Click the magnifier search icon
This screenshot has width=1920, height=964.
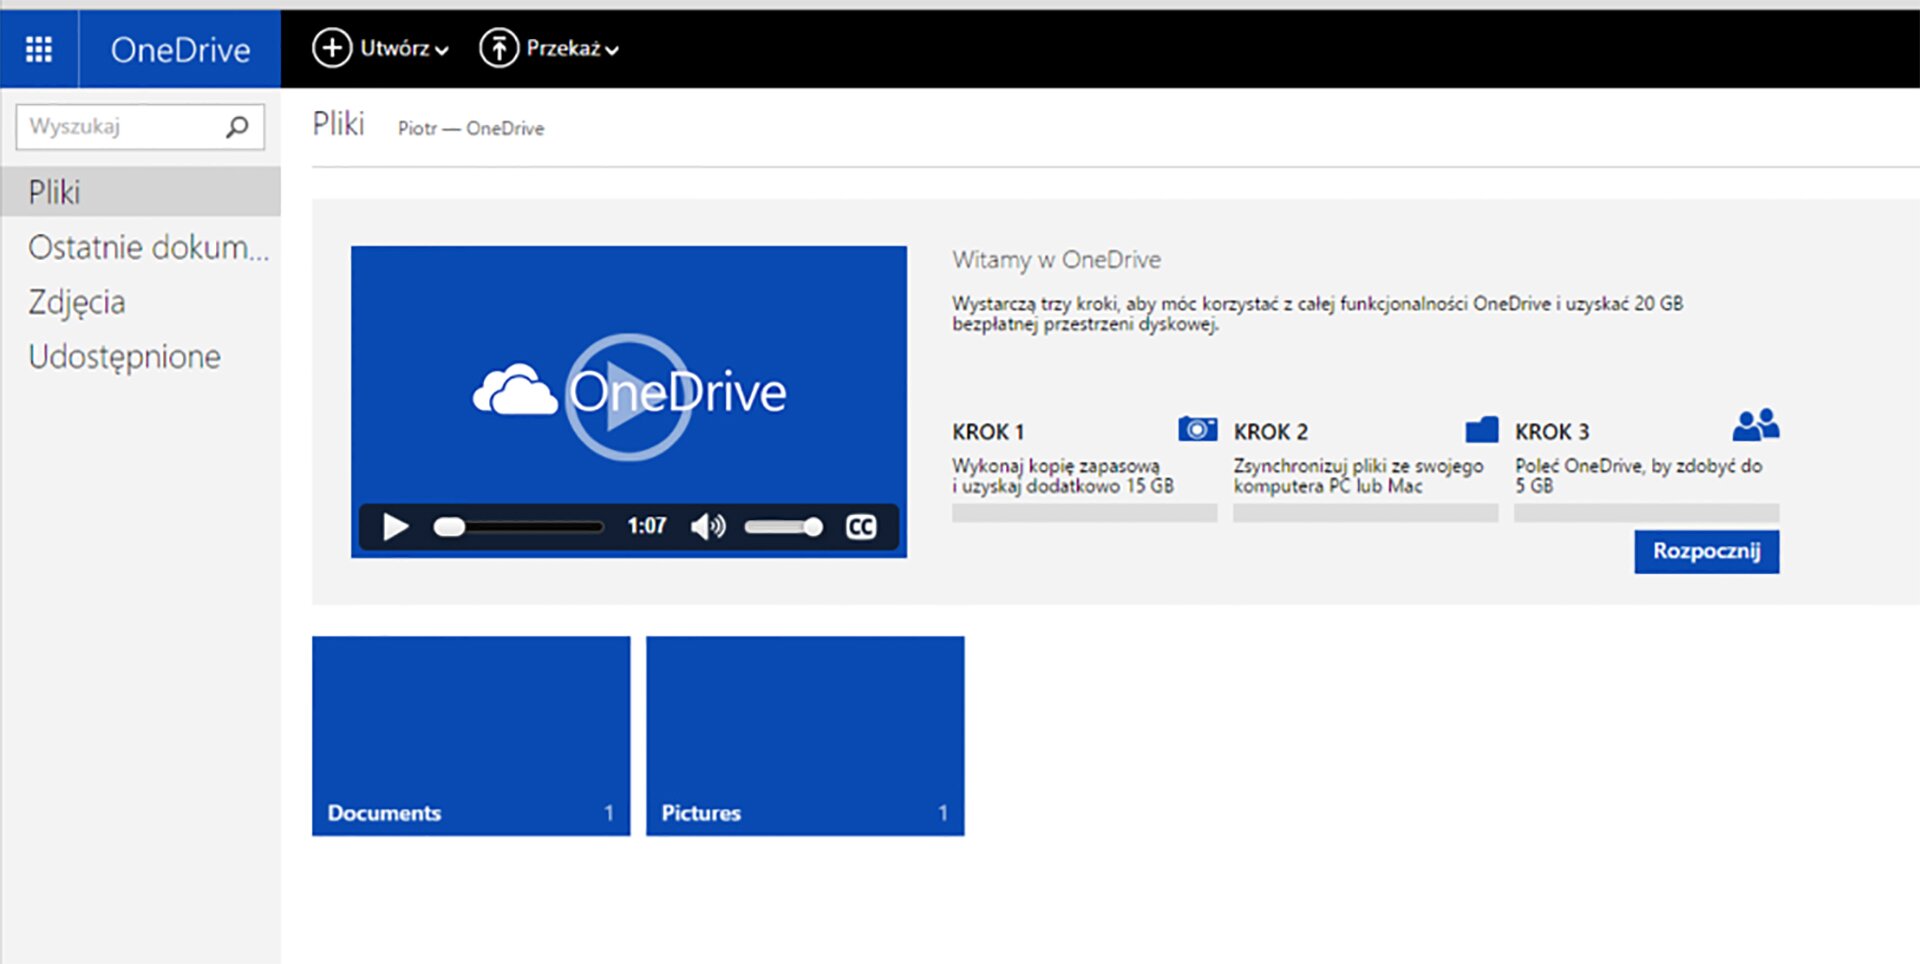(237, 127)
